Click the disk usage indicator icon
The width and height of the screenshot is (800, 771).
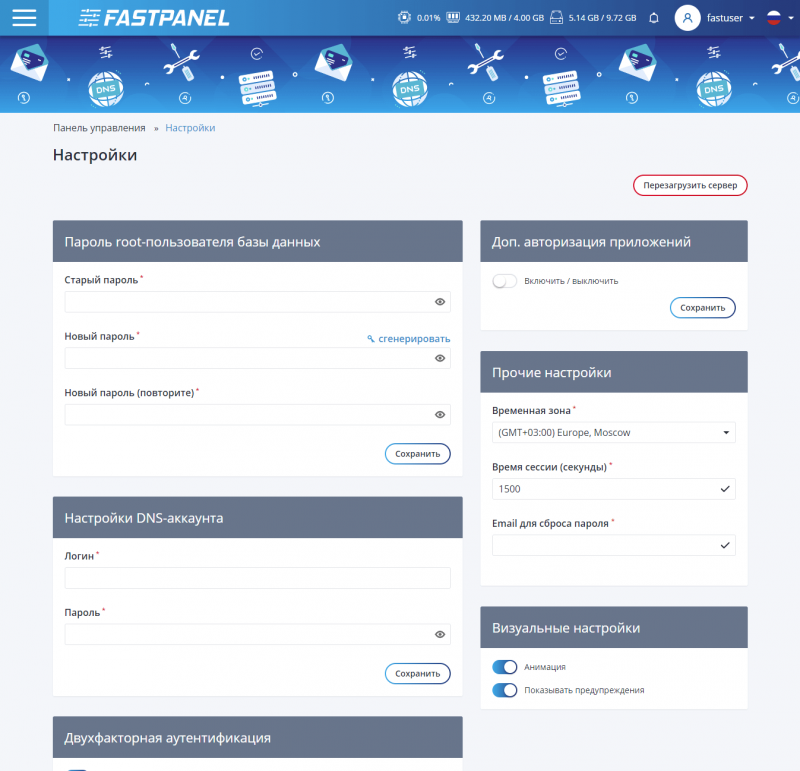coord(557,18)
